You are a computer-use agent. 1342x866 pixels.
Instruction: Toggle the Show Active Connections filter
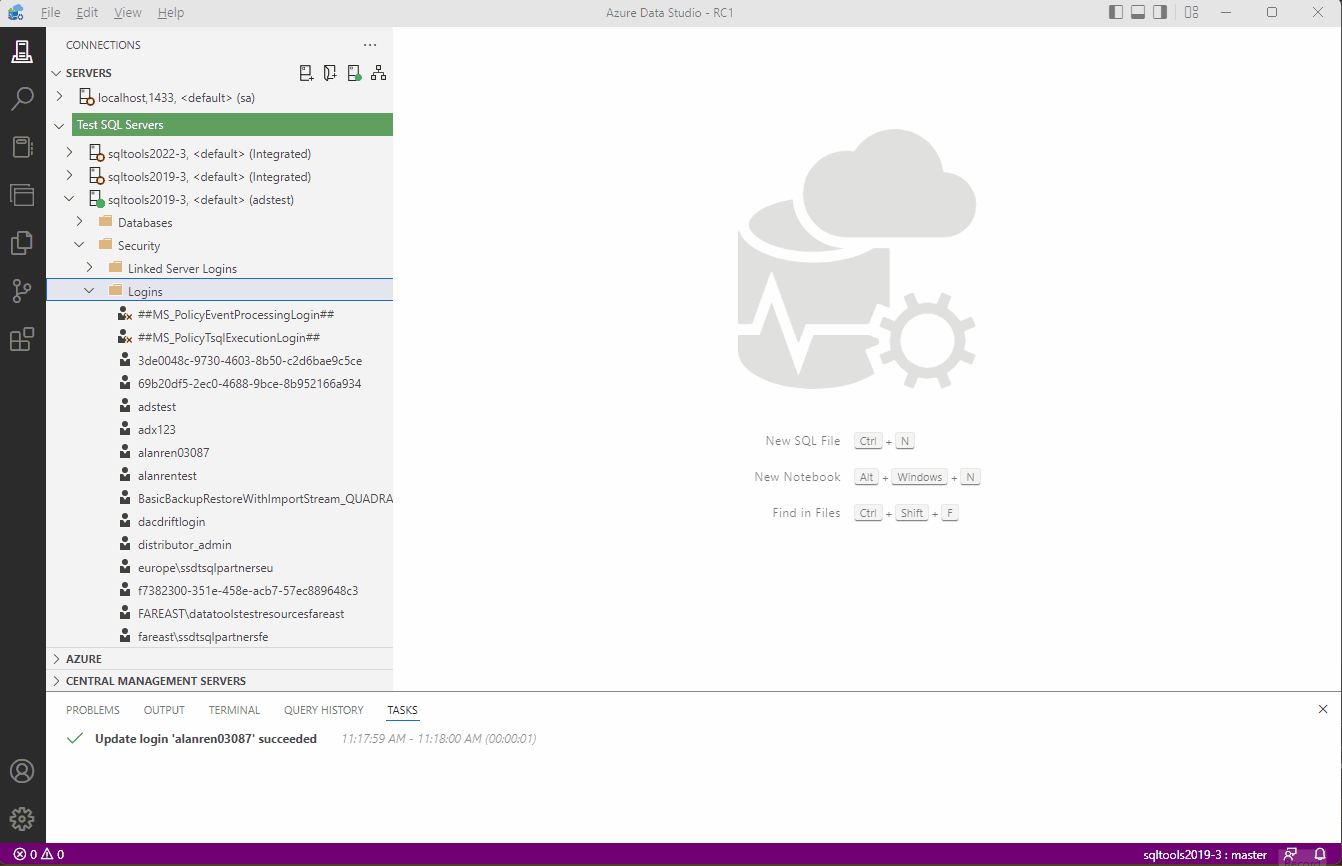pos(354,72)
